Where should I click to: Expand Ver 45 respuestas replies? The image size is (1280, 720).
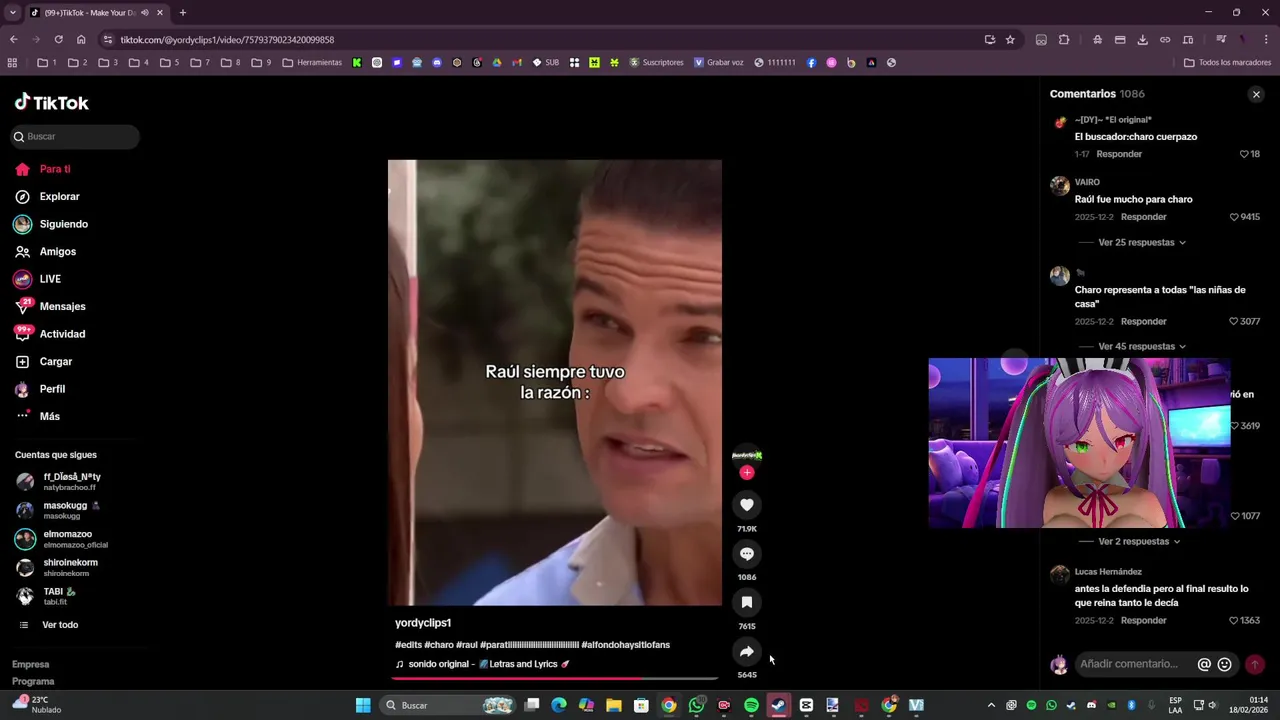(1142, 346)
